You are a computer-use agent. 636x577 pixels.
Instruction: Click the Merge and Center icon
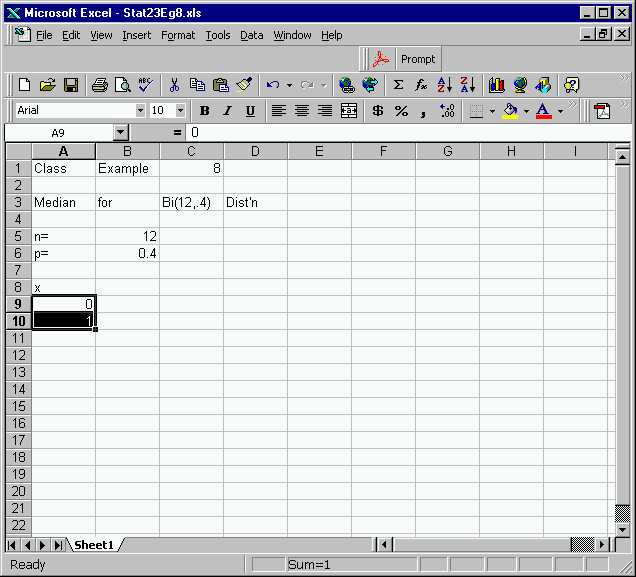(349, 111)
